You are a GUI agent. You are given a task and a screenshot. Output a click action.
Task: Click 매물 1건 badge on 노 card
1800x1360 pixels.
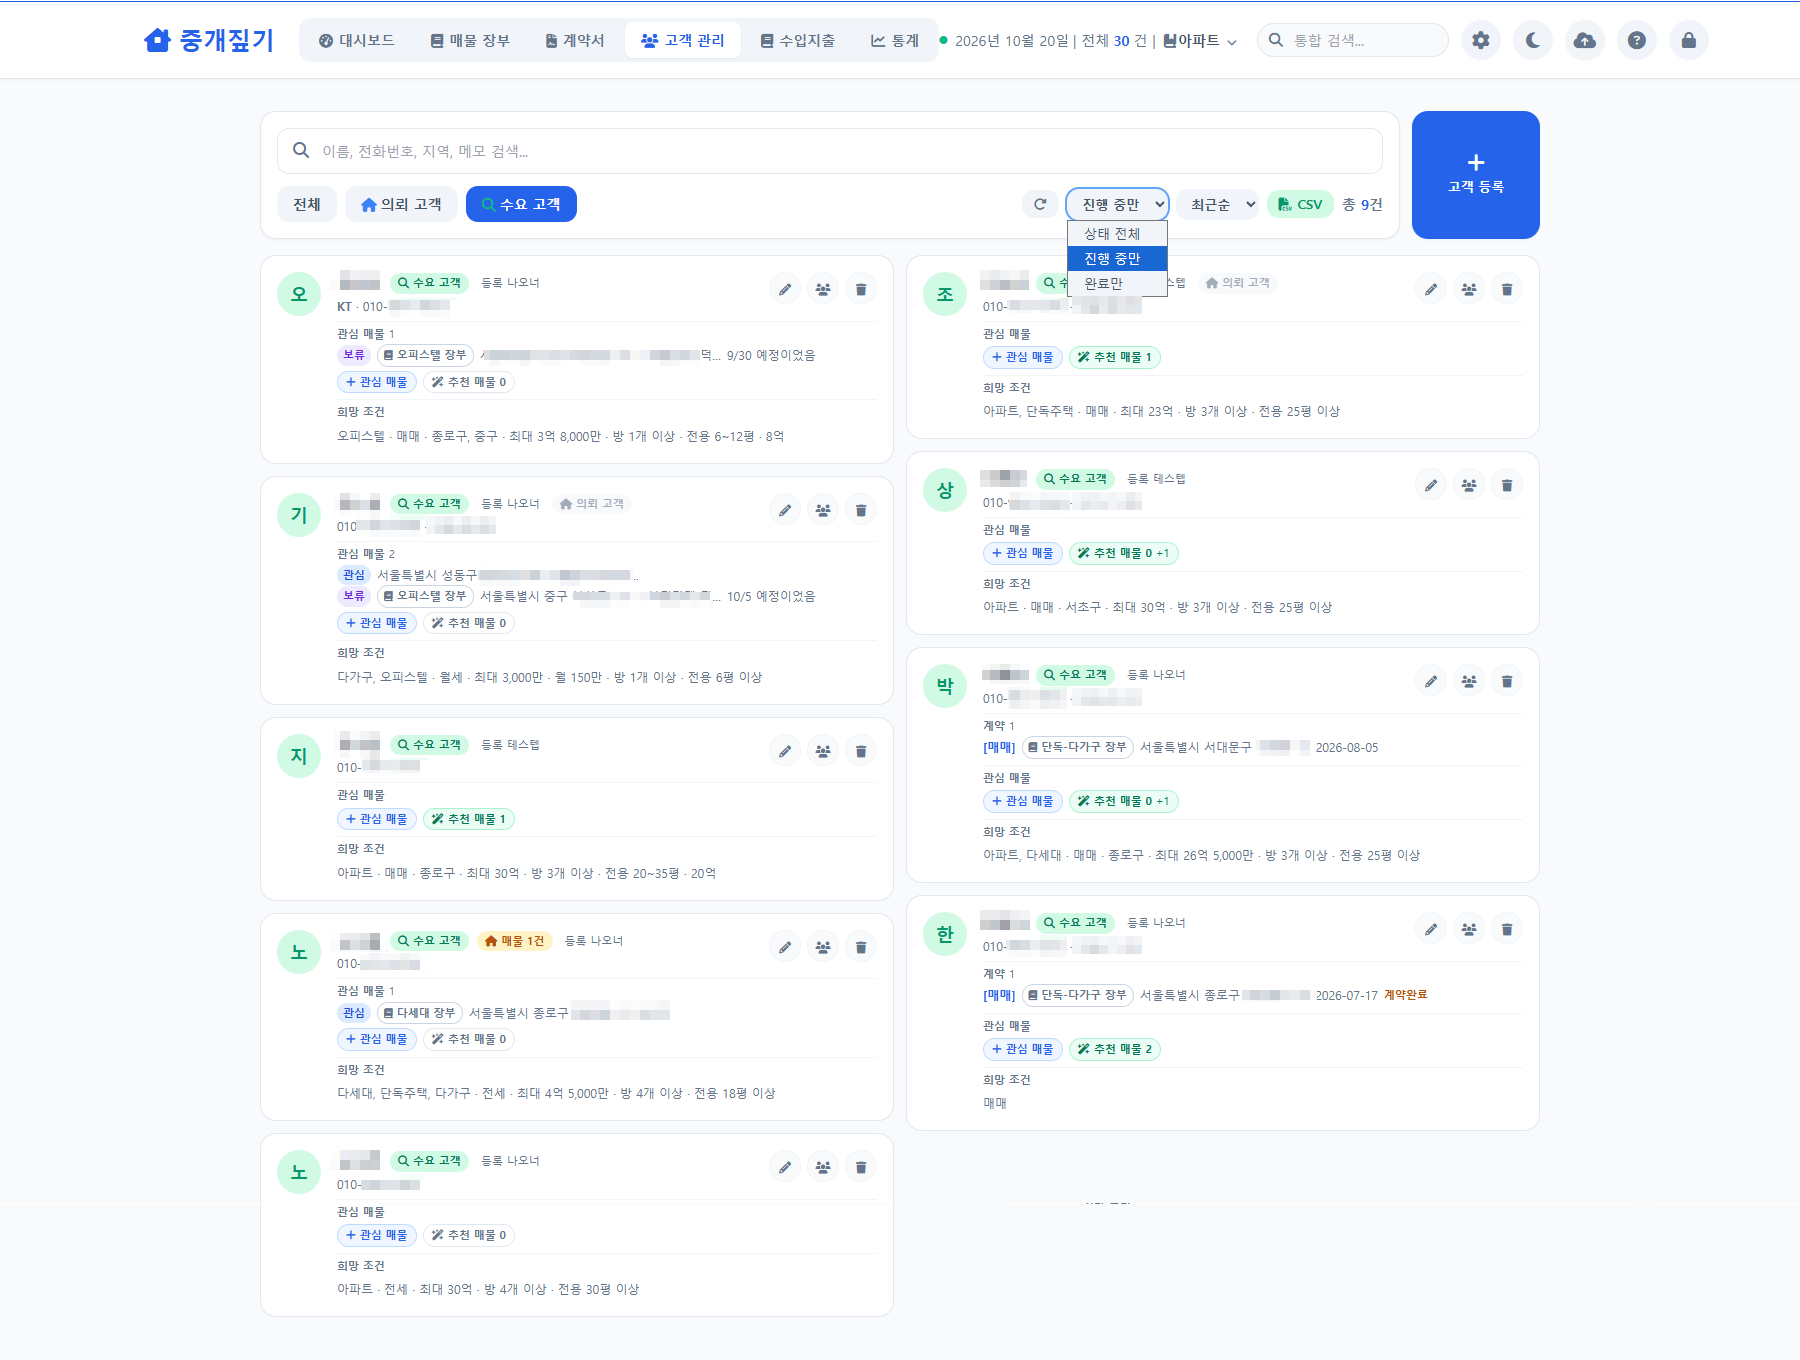point(515,941)
